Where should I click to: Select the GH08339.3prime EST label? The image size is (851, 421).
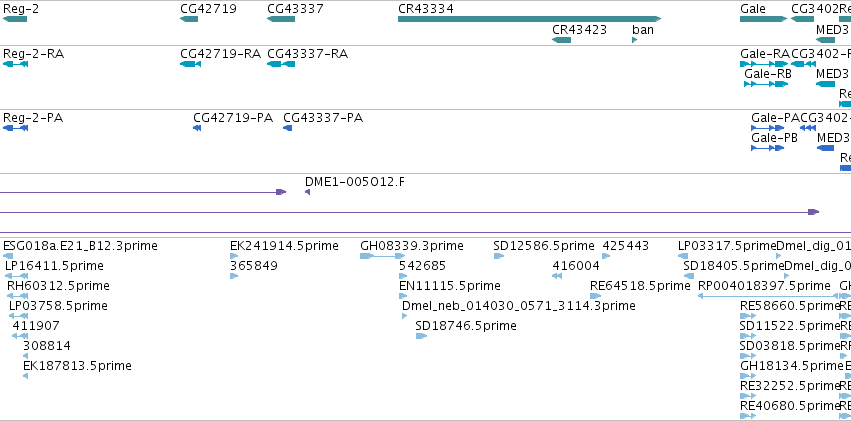412,246
